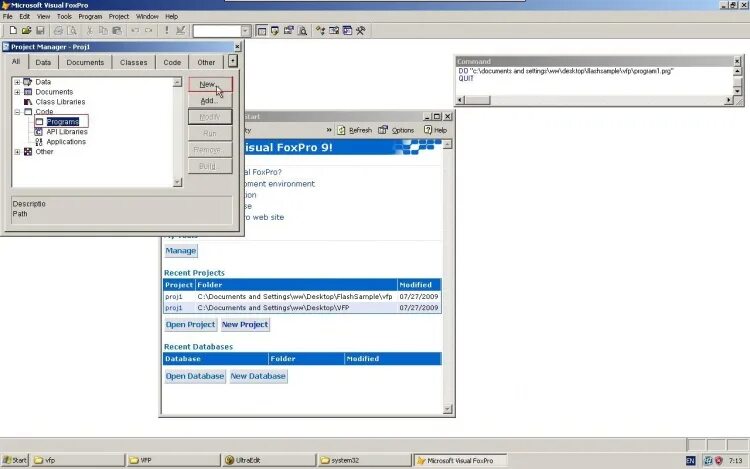Click the New file toolbar icon
The height and width of the screenshot is (469, 750).
click(13, 31)
